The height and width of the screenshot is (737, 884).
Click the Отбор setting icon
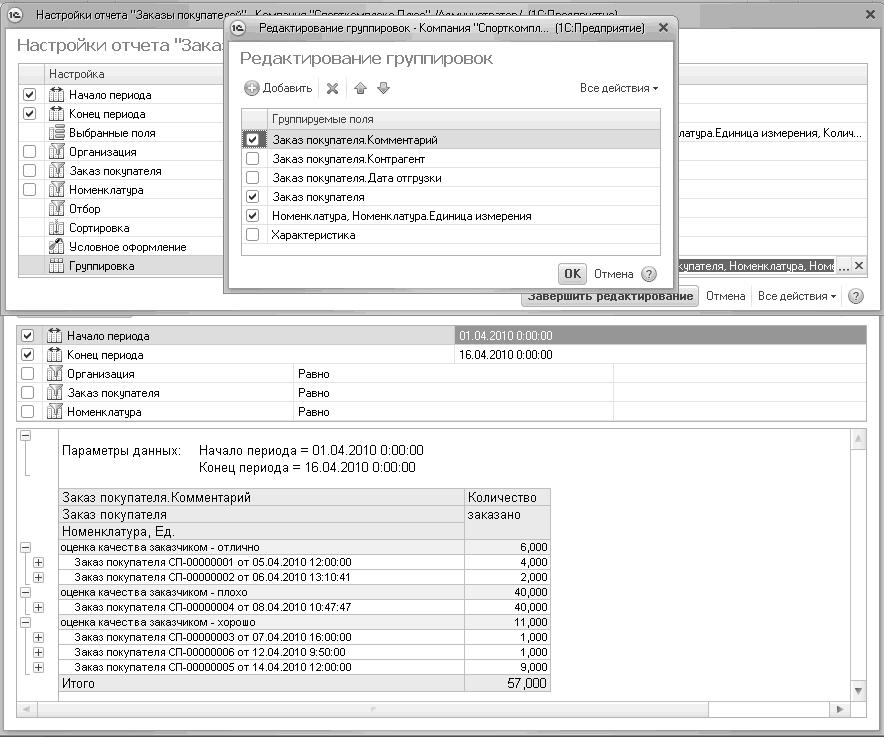pos(56,209)
